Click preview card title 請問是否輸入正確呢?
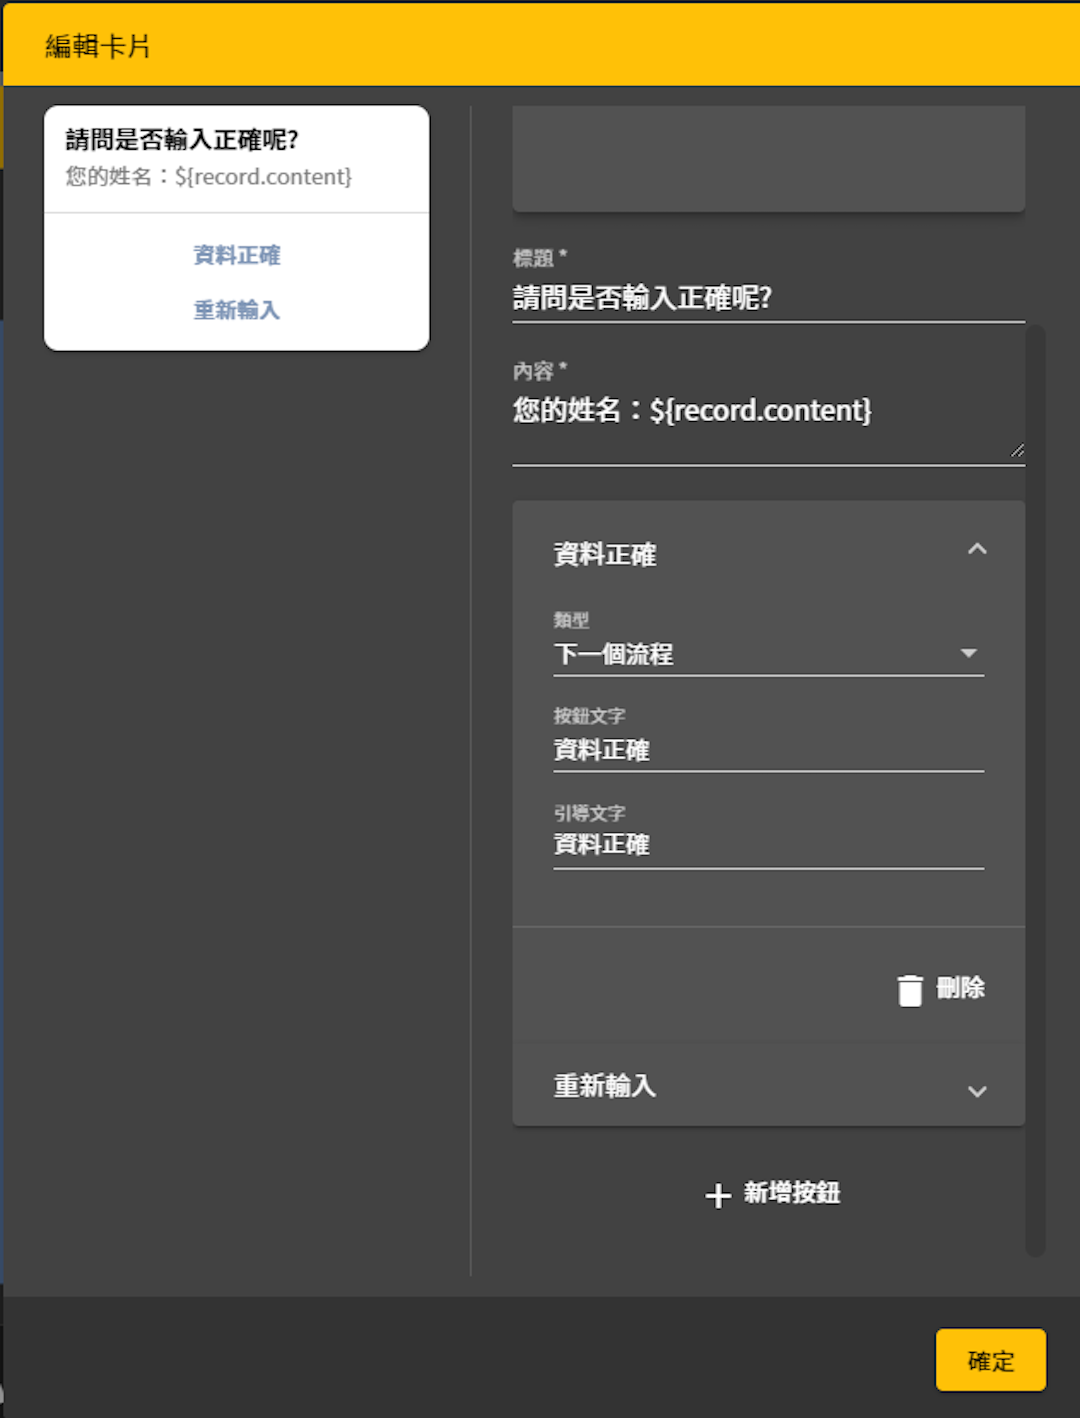 pyautogui.click(x=182, y=140)
